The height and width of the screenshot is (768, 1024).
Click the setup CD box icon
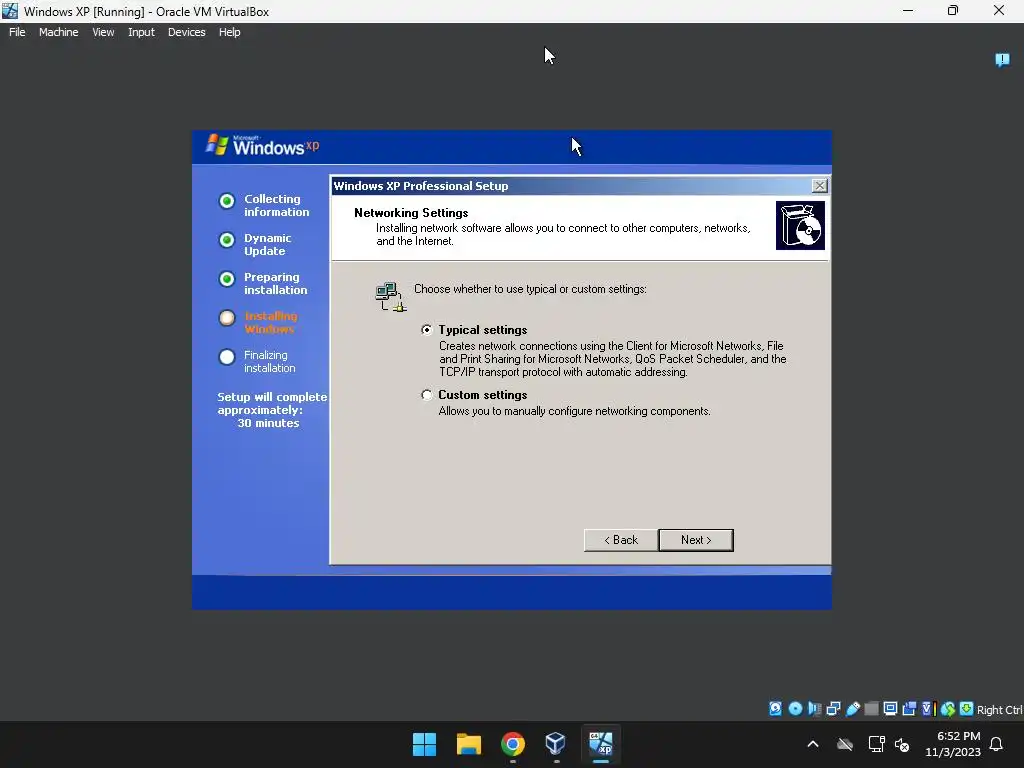[800, 226]
